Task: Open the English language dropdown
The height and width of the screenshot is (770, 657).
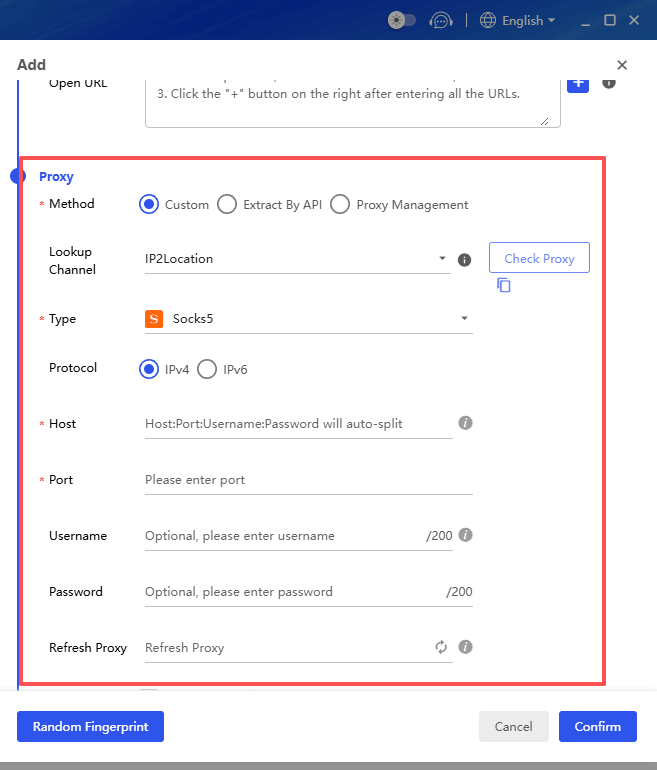Action: pos(517,20)
